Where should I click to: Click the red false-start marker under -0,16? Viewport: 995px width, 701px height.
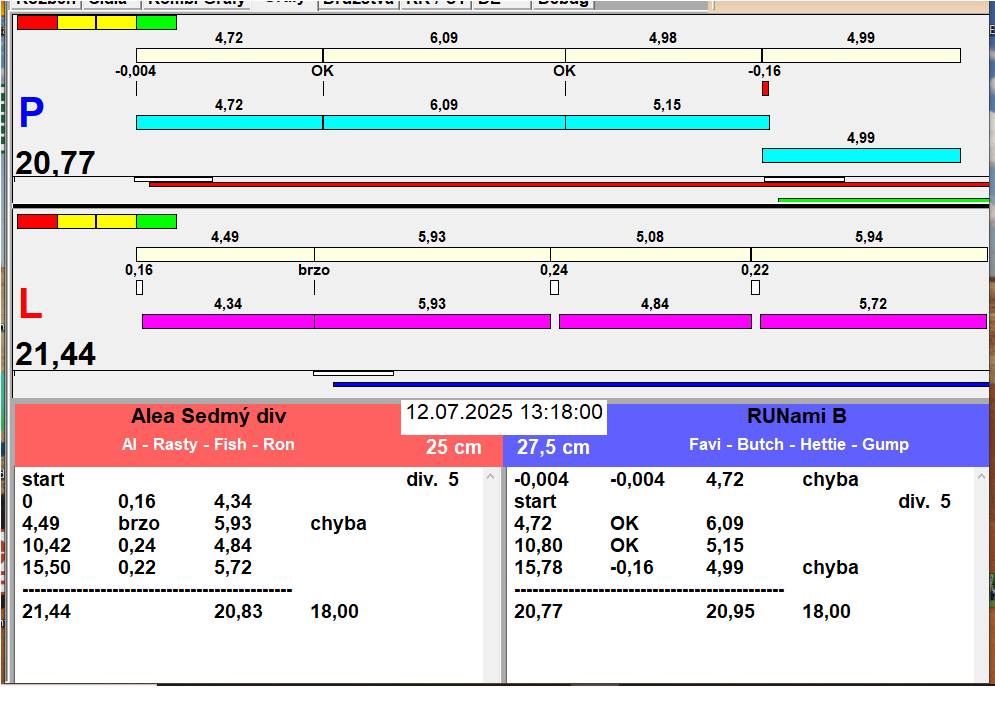(765, 88)
